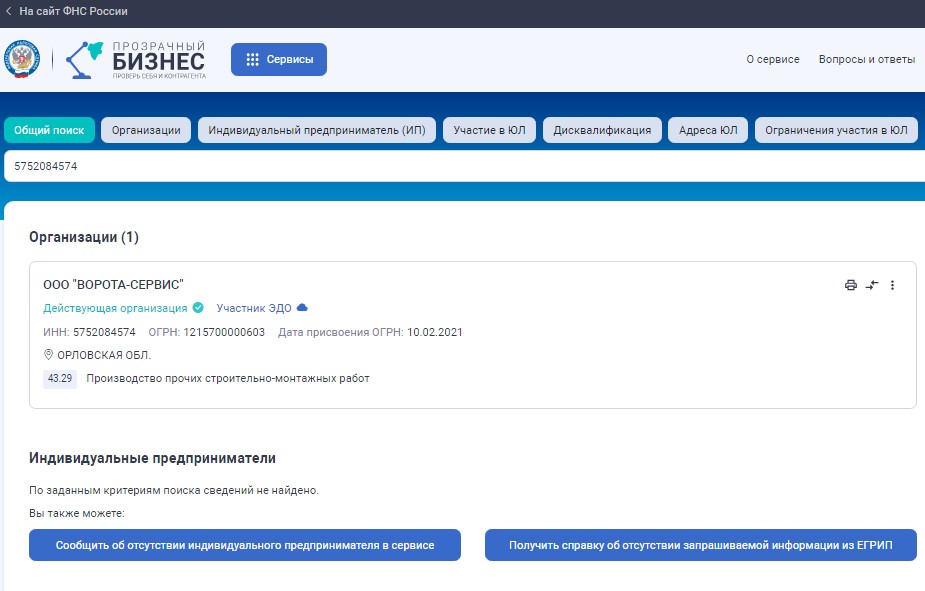The image size is (925, 591).
Task: Click the blue verification checkmark near Действующая организация
Action: (x=196, y=308)
